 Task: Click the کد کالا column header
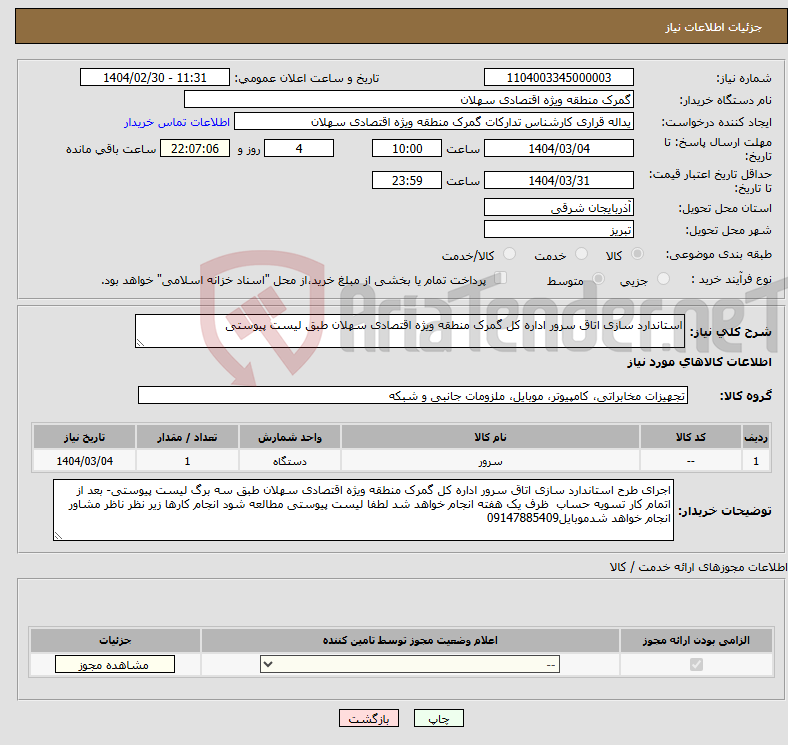tap(691, 437)
